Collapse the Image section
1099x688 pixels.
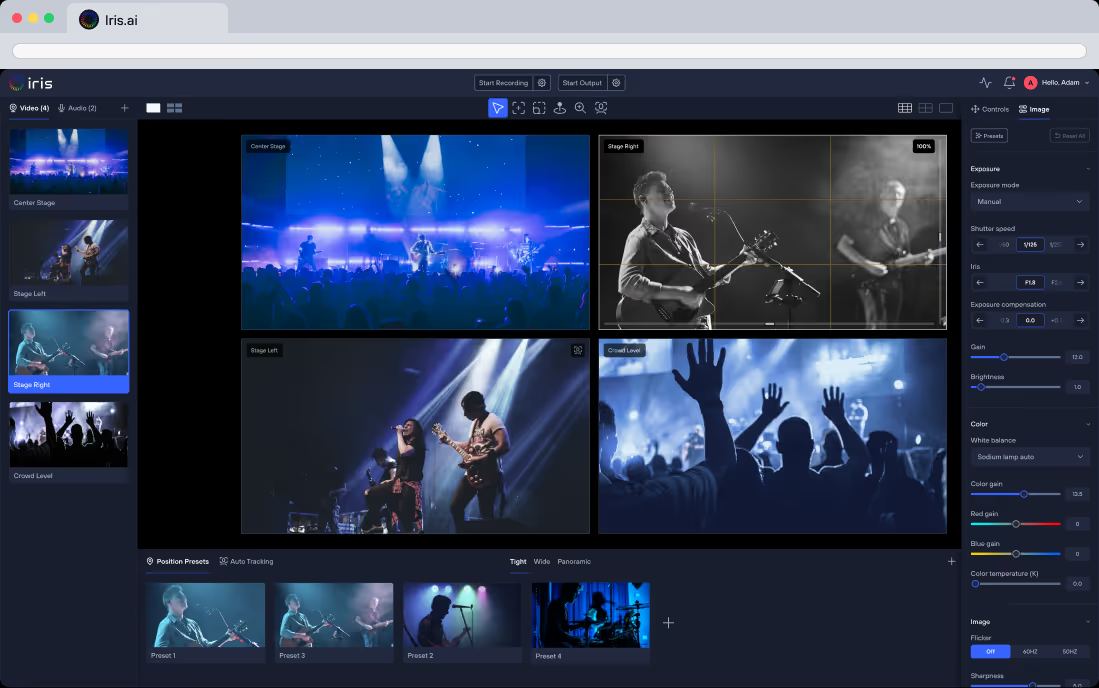point(1088,621)
